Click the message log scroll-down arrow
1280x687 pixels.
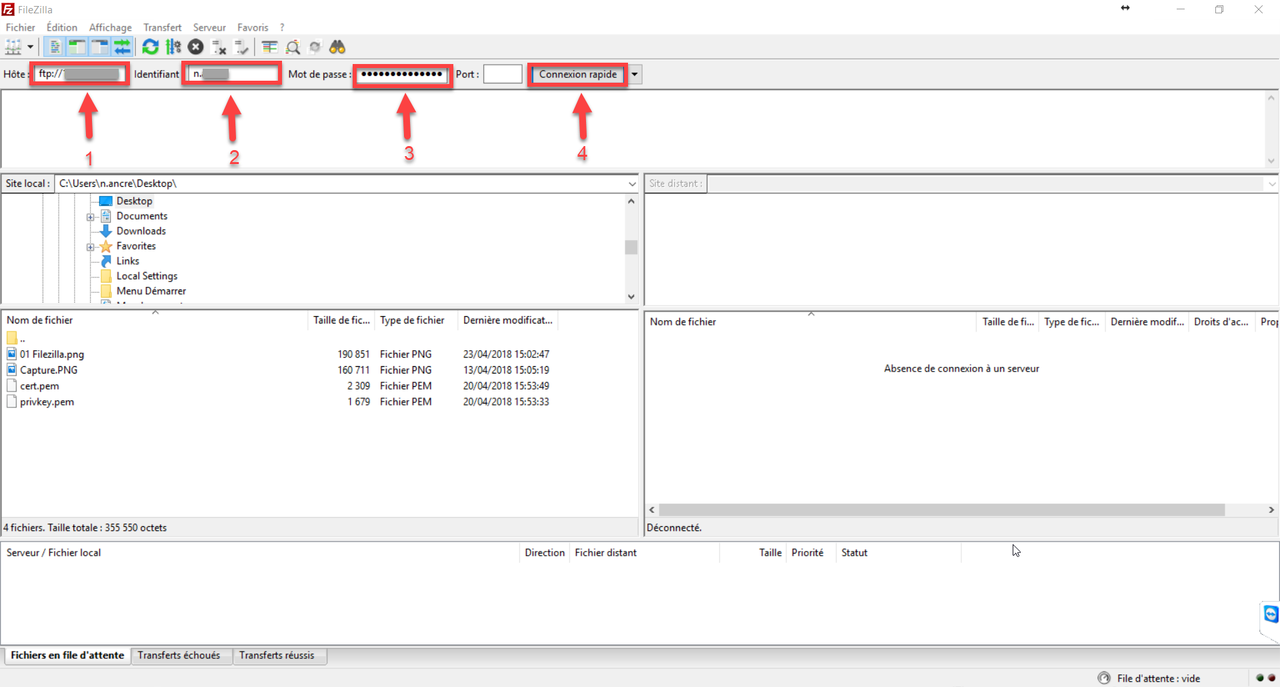[x=1272, y=161]
